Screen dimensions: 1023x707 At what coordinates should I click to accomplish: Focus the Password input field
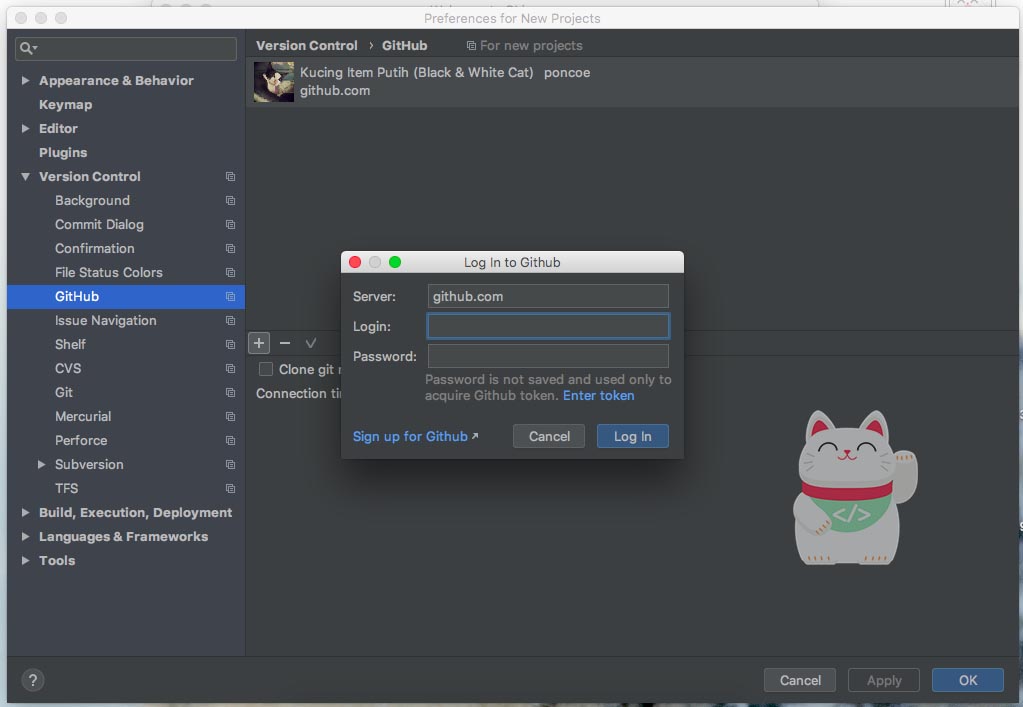click(x=548, y=356)
